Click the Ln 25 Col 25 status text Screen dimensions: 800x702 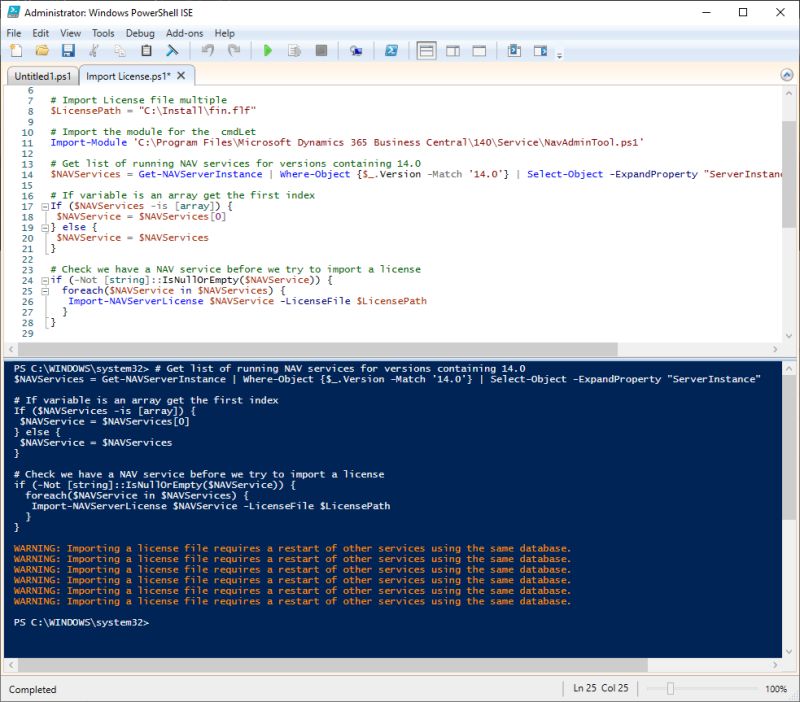pyautogui.click(x=601, y=688)
